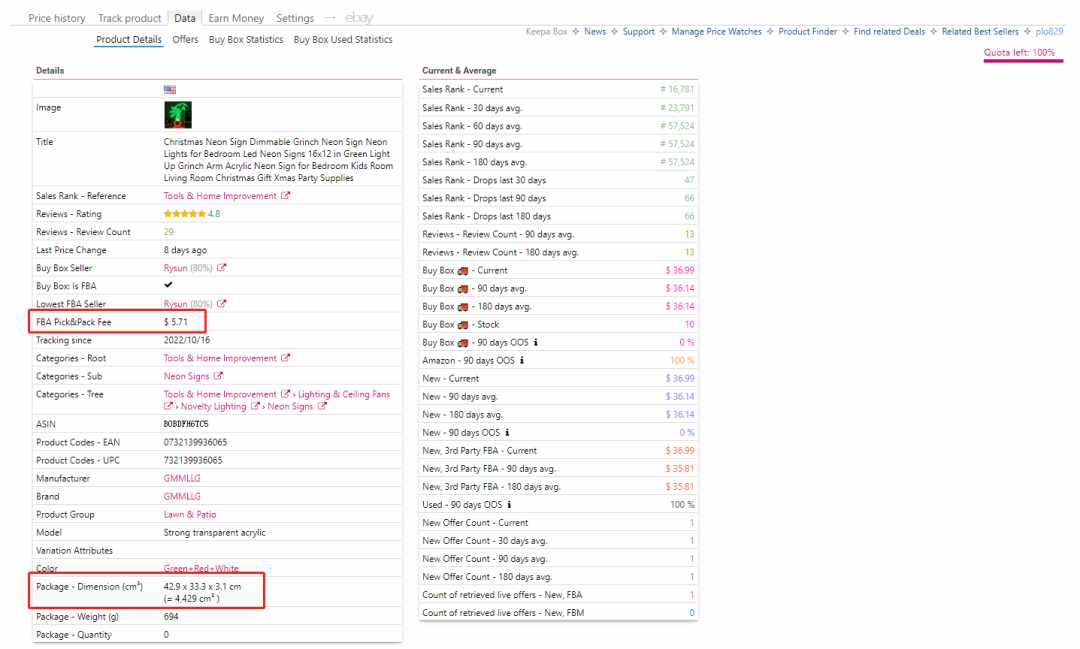The width and height of the screenshot is (1080, 649).
Task: Click the 4.8 review rating value
Action: coord(214,214)
